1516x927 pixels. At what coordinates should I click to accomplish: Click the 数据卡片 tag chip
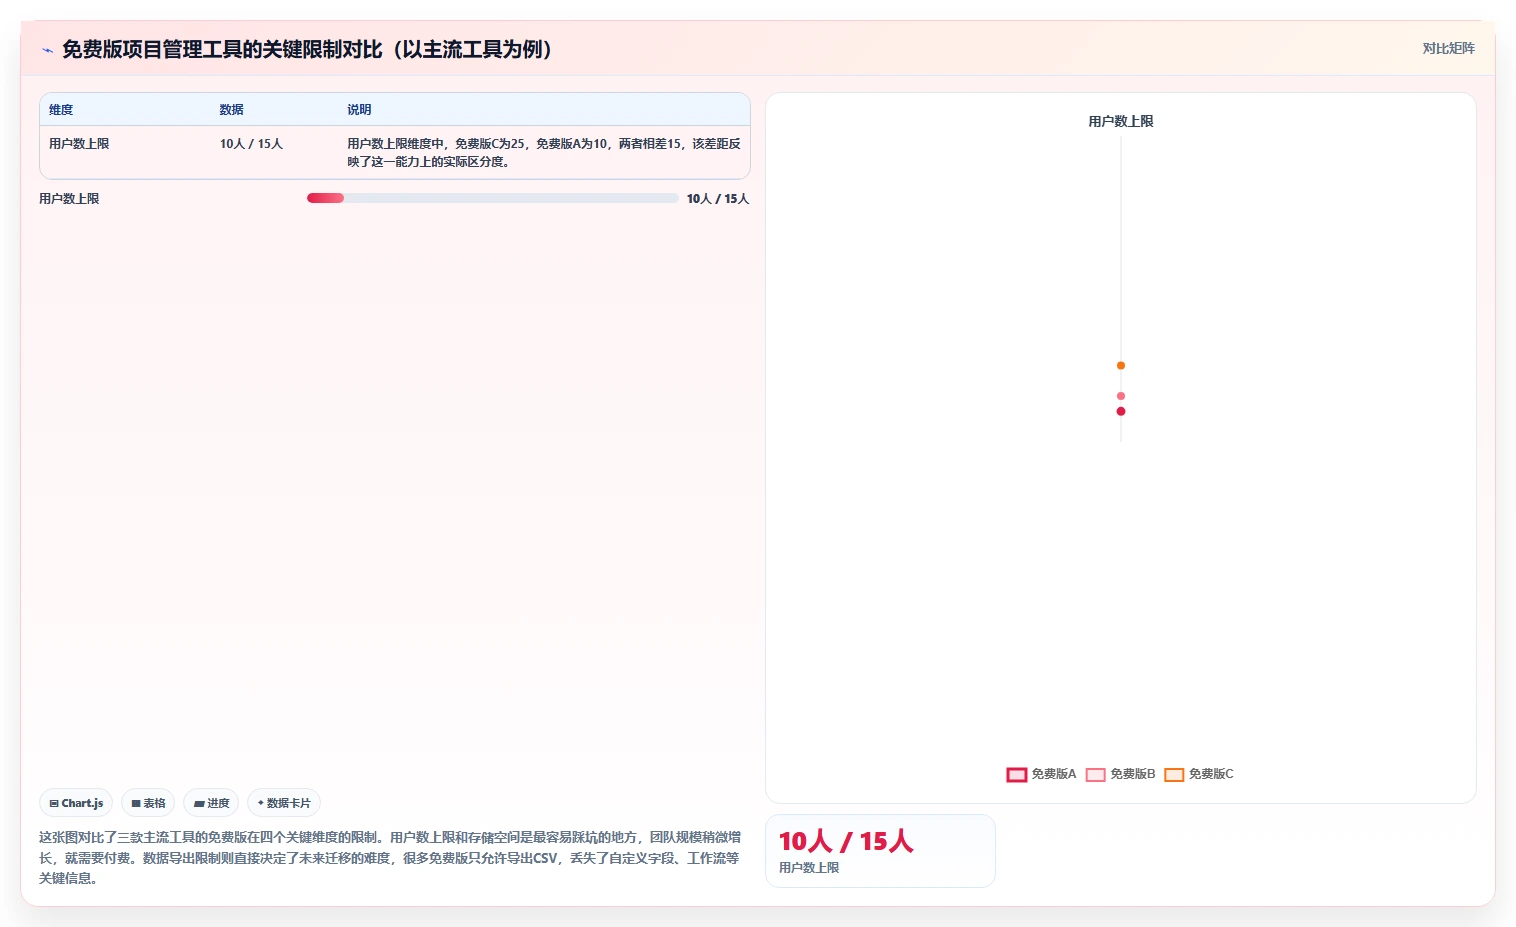(284, 803)
